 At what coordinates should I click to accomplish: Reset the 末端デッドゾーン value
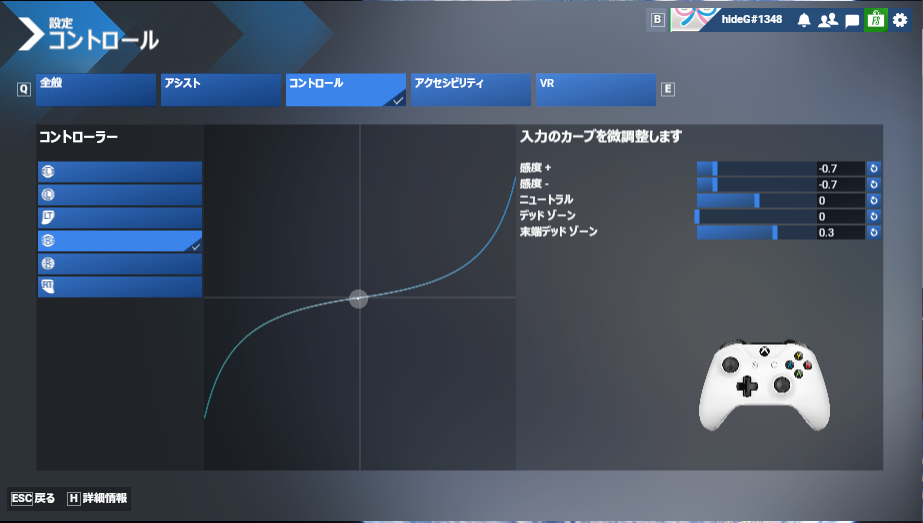pyautogui.click(x=873, y=232)
